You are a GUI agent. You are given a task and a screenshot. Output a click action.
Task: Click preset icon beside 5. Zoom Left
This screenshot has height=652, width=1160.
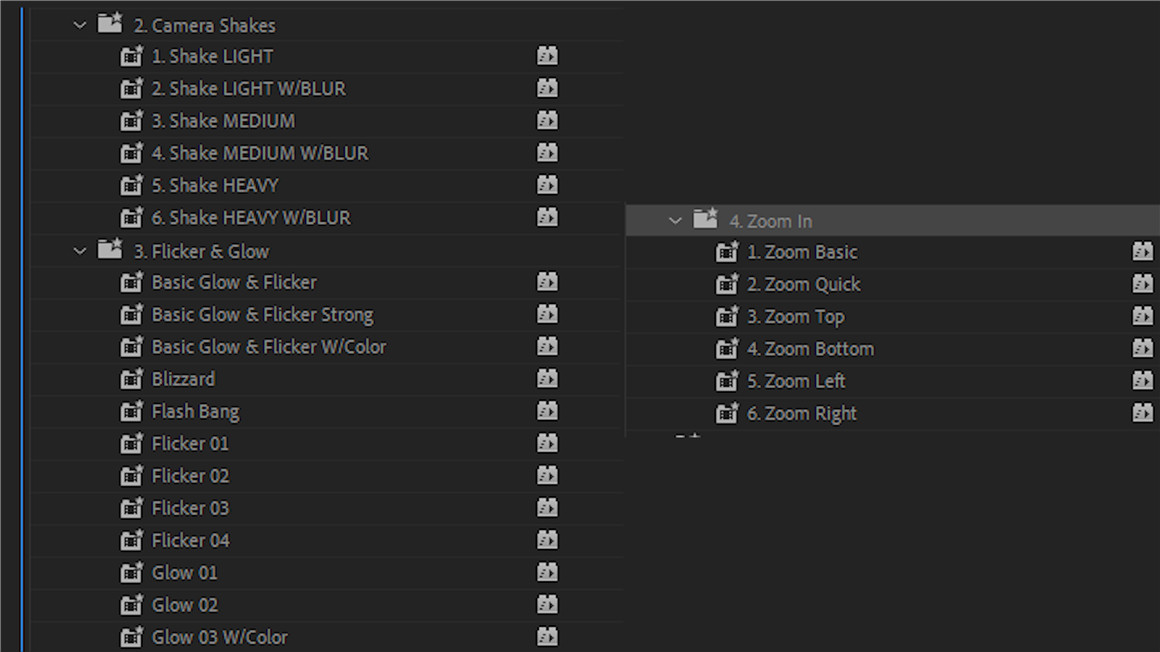(x=726, y=381)
